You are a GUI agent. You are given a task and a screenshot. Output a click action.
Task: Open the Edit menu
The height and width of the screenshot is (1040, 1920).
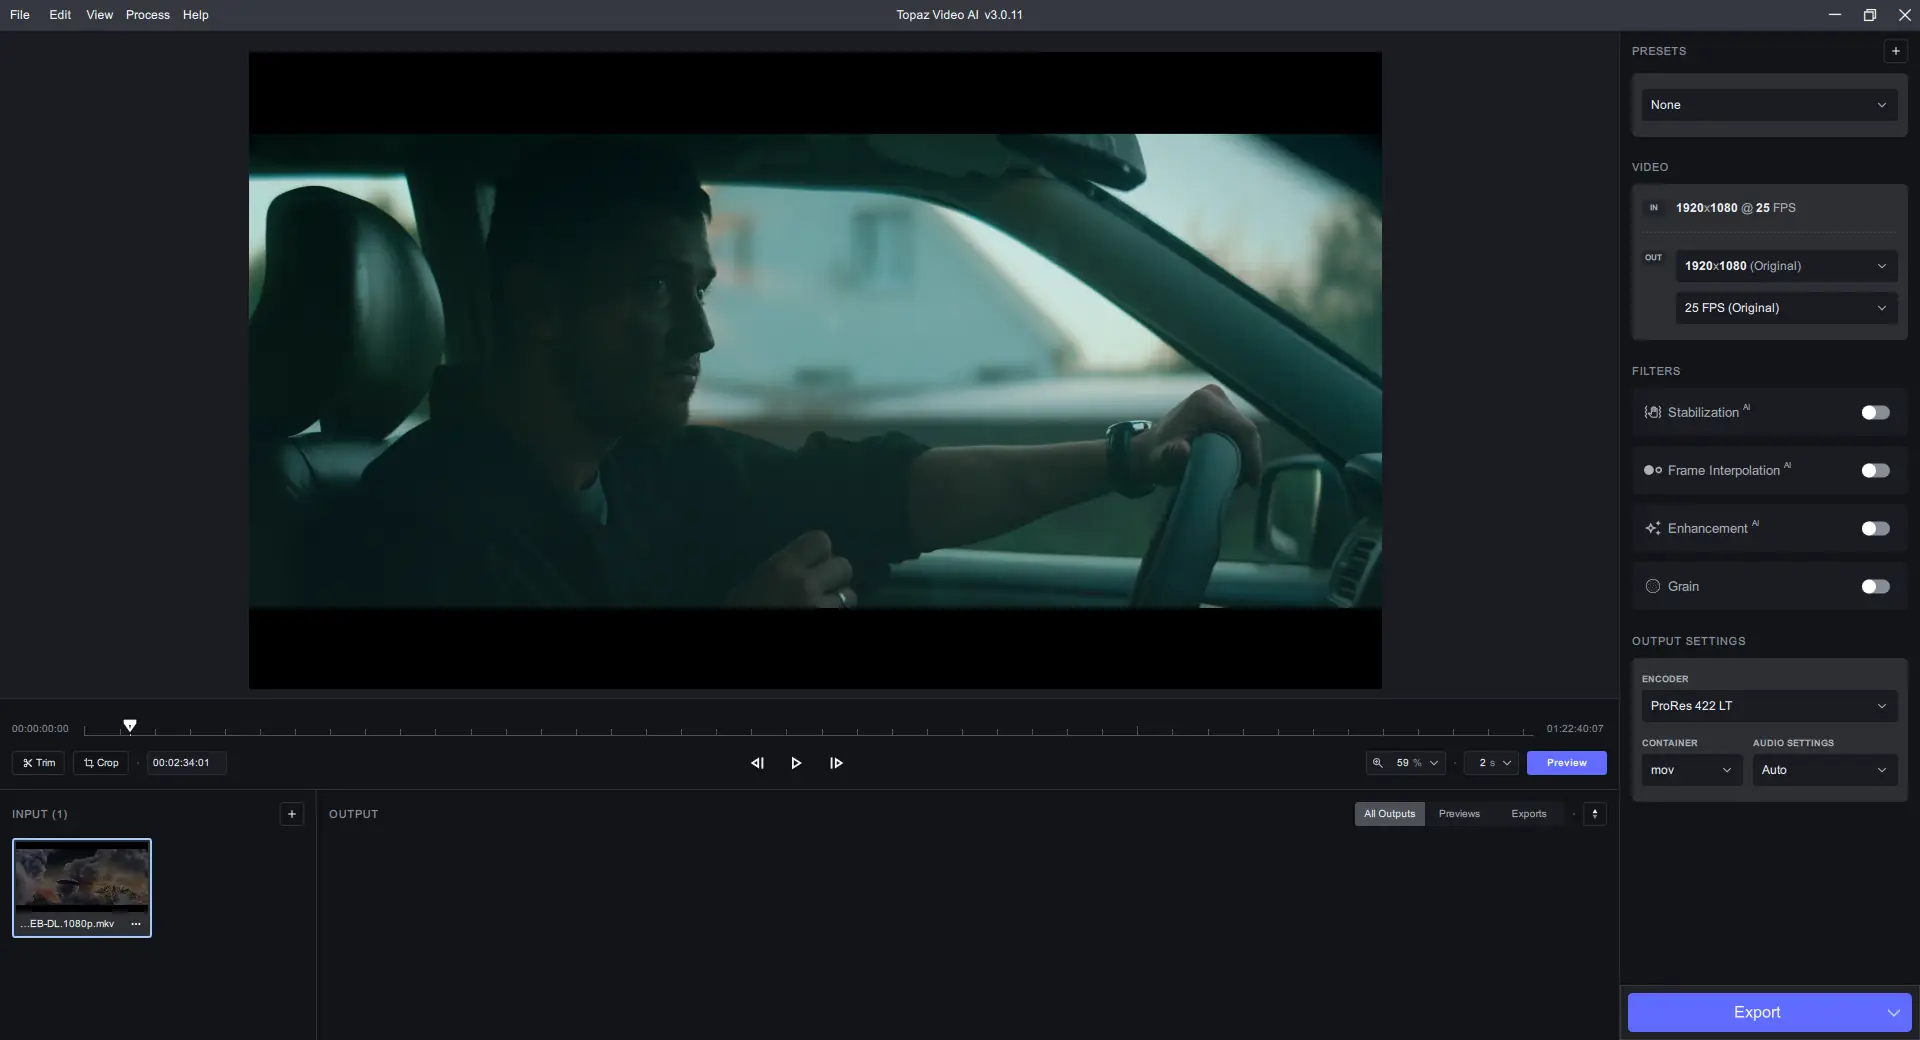(60, 15)
